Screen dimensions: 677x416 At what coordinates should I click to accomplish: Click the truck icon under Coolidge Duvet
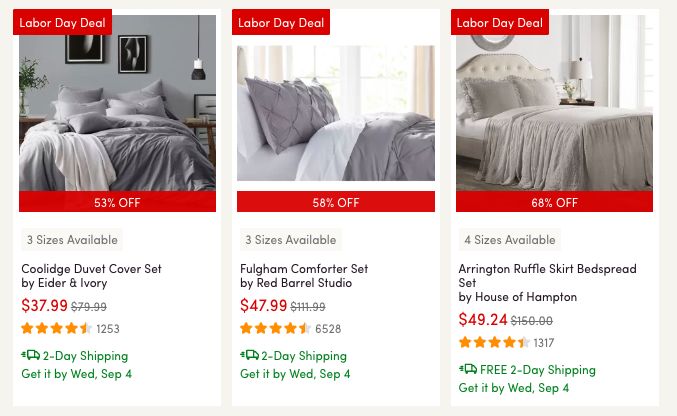coord(30,355)
